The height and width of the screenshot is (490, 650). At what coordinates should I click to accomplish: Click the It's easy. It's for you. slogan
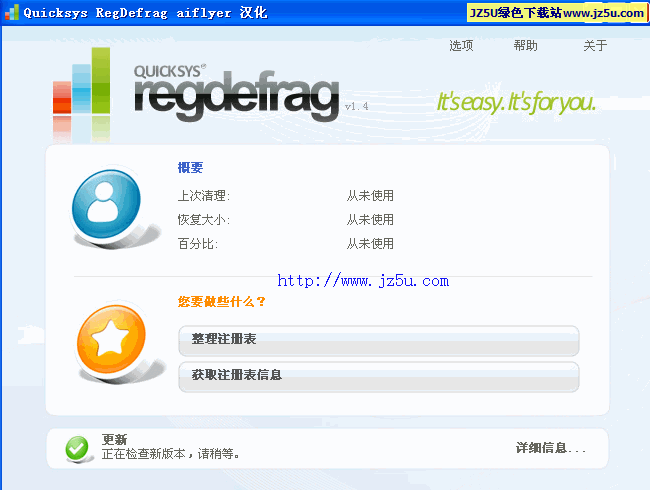click(x=516, y=102)
